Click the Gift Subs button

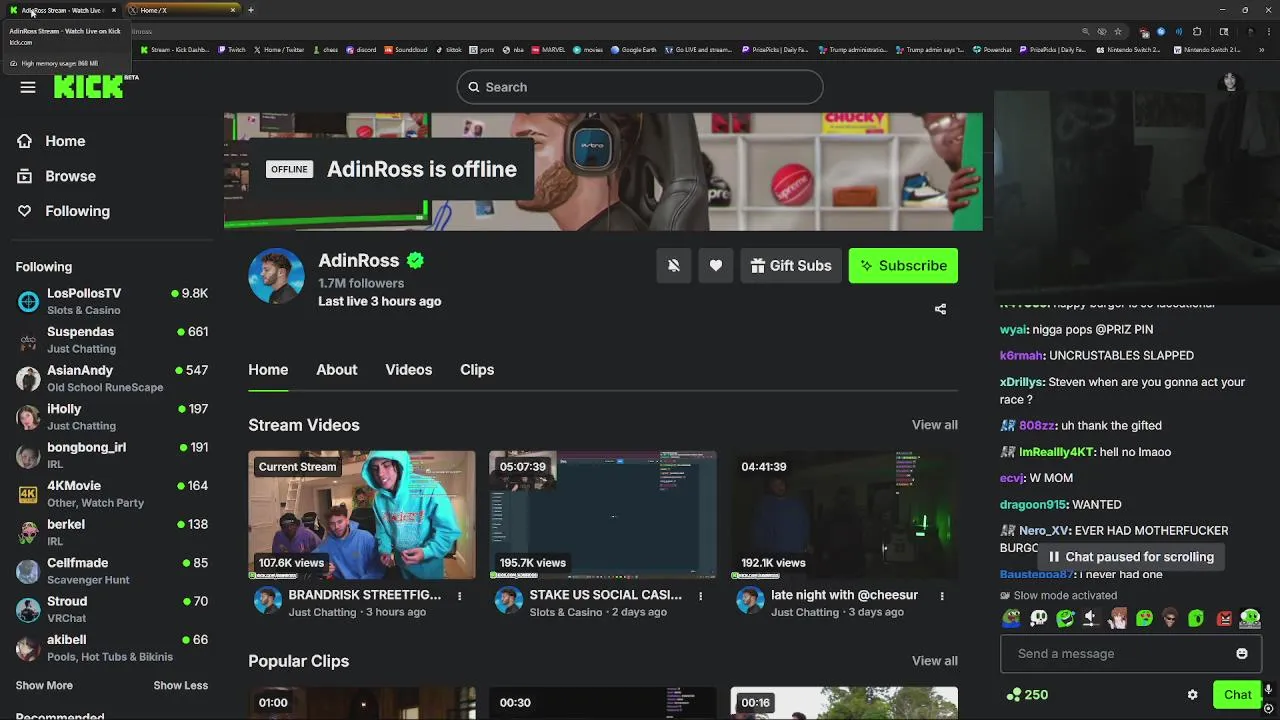[x=791, y=266]
